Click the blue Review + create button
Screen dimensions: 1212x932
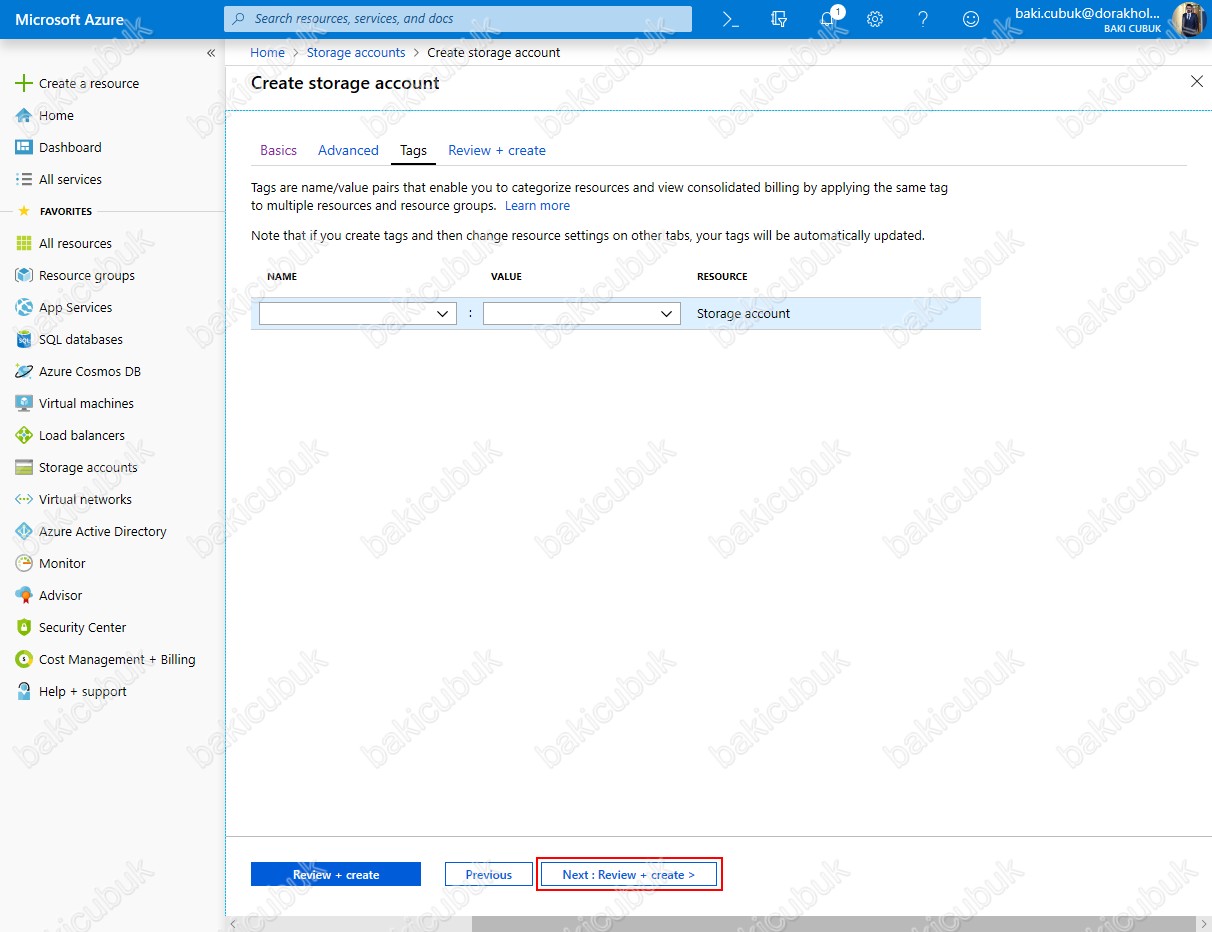pos(336,874)
